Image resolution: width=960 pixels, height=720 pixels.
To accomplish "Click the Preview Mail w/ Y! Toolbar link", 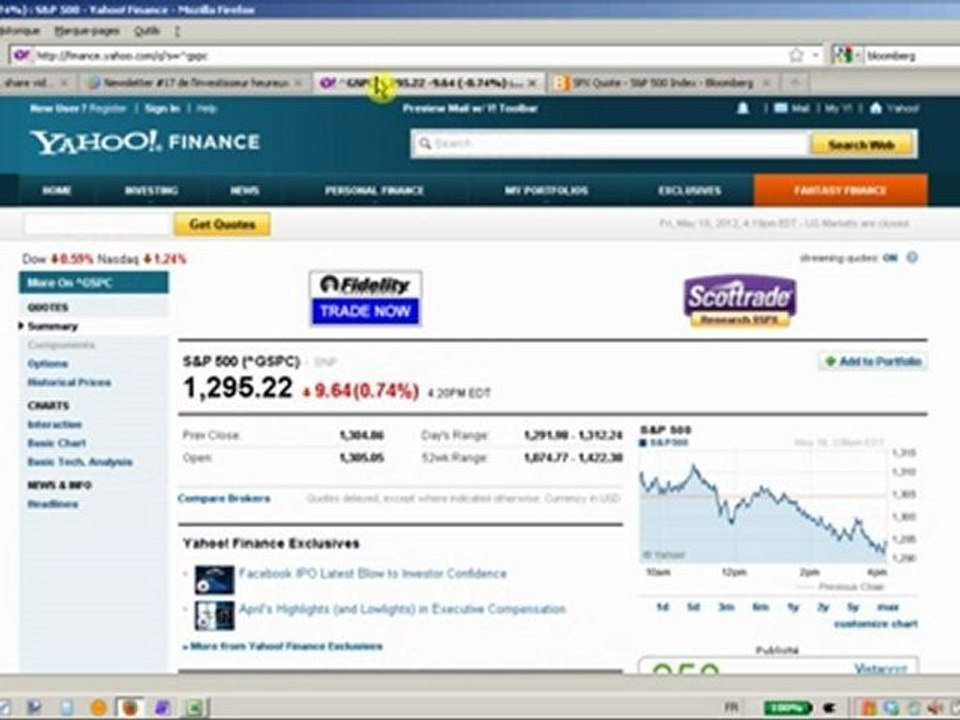I will coord(470,108).
